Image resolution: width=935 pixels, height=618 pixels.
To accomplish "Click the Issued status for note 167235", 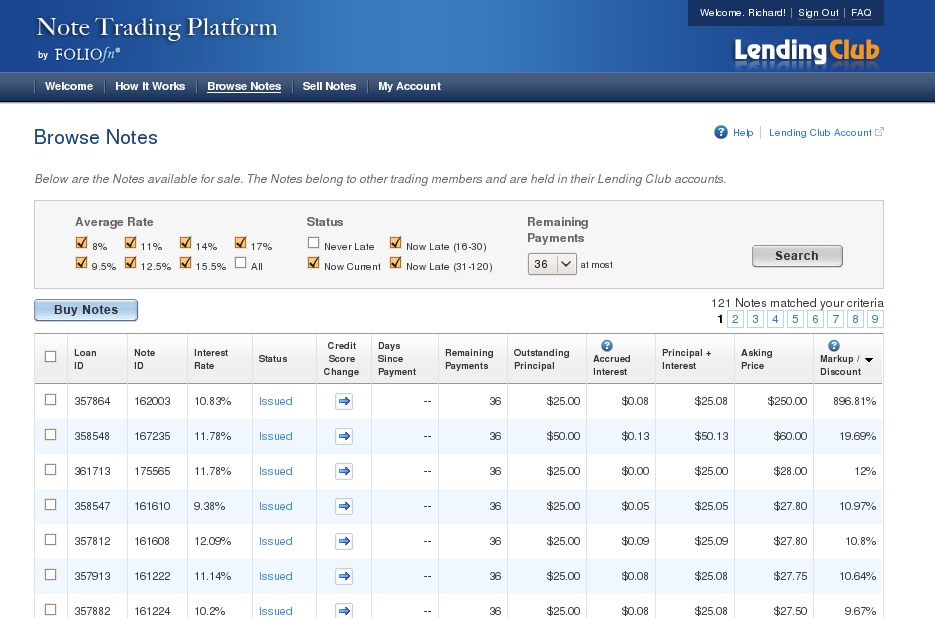I will 275,437.
